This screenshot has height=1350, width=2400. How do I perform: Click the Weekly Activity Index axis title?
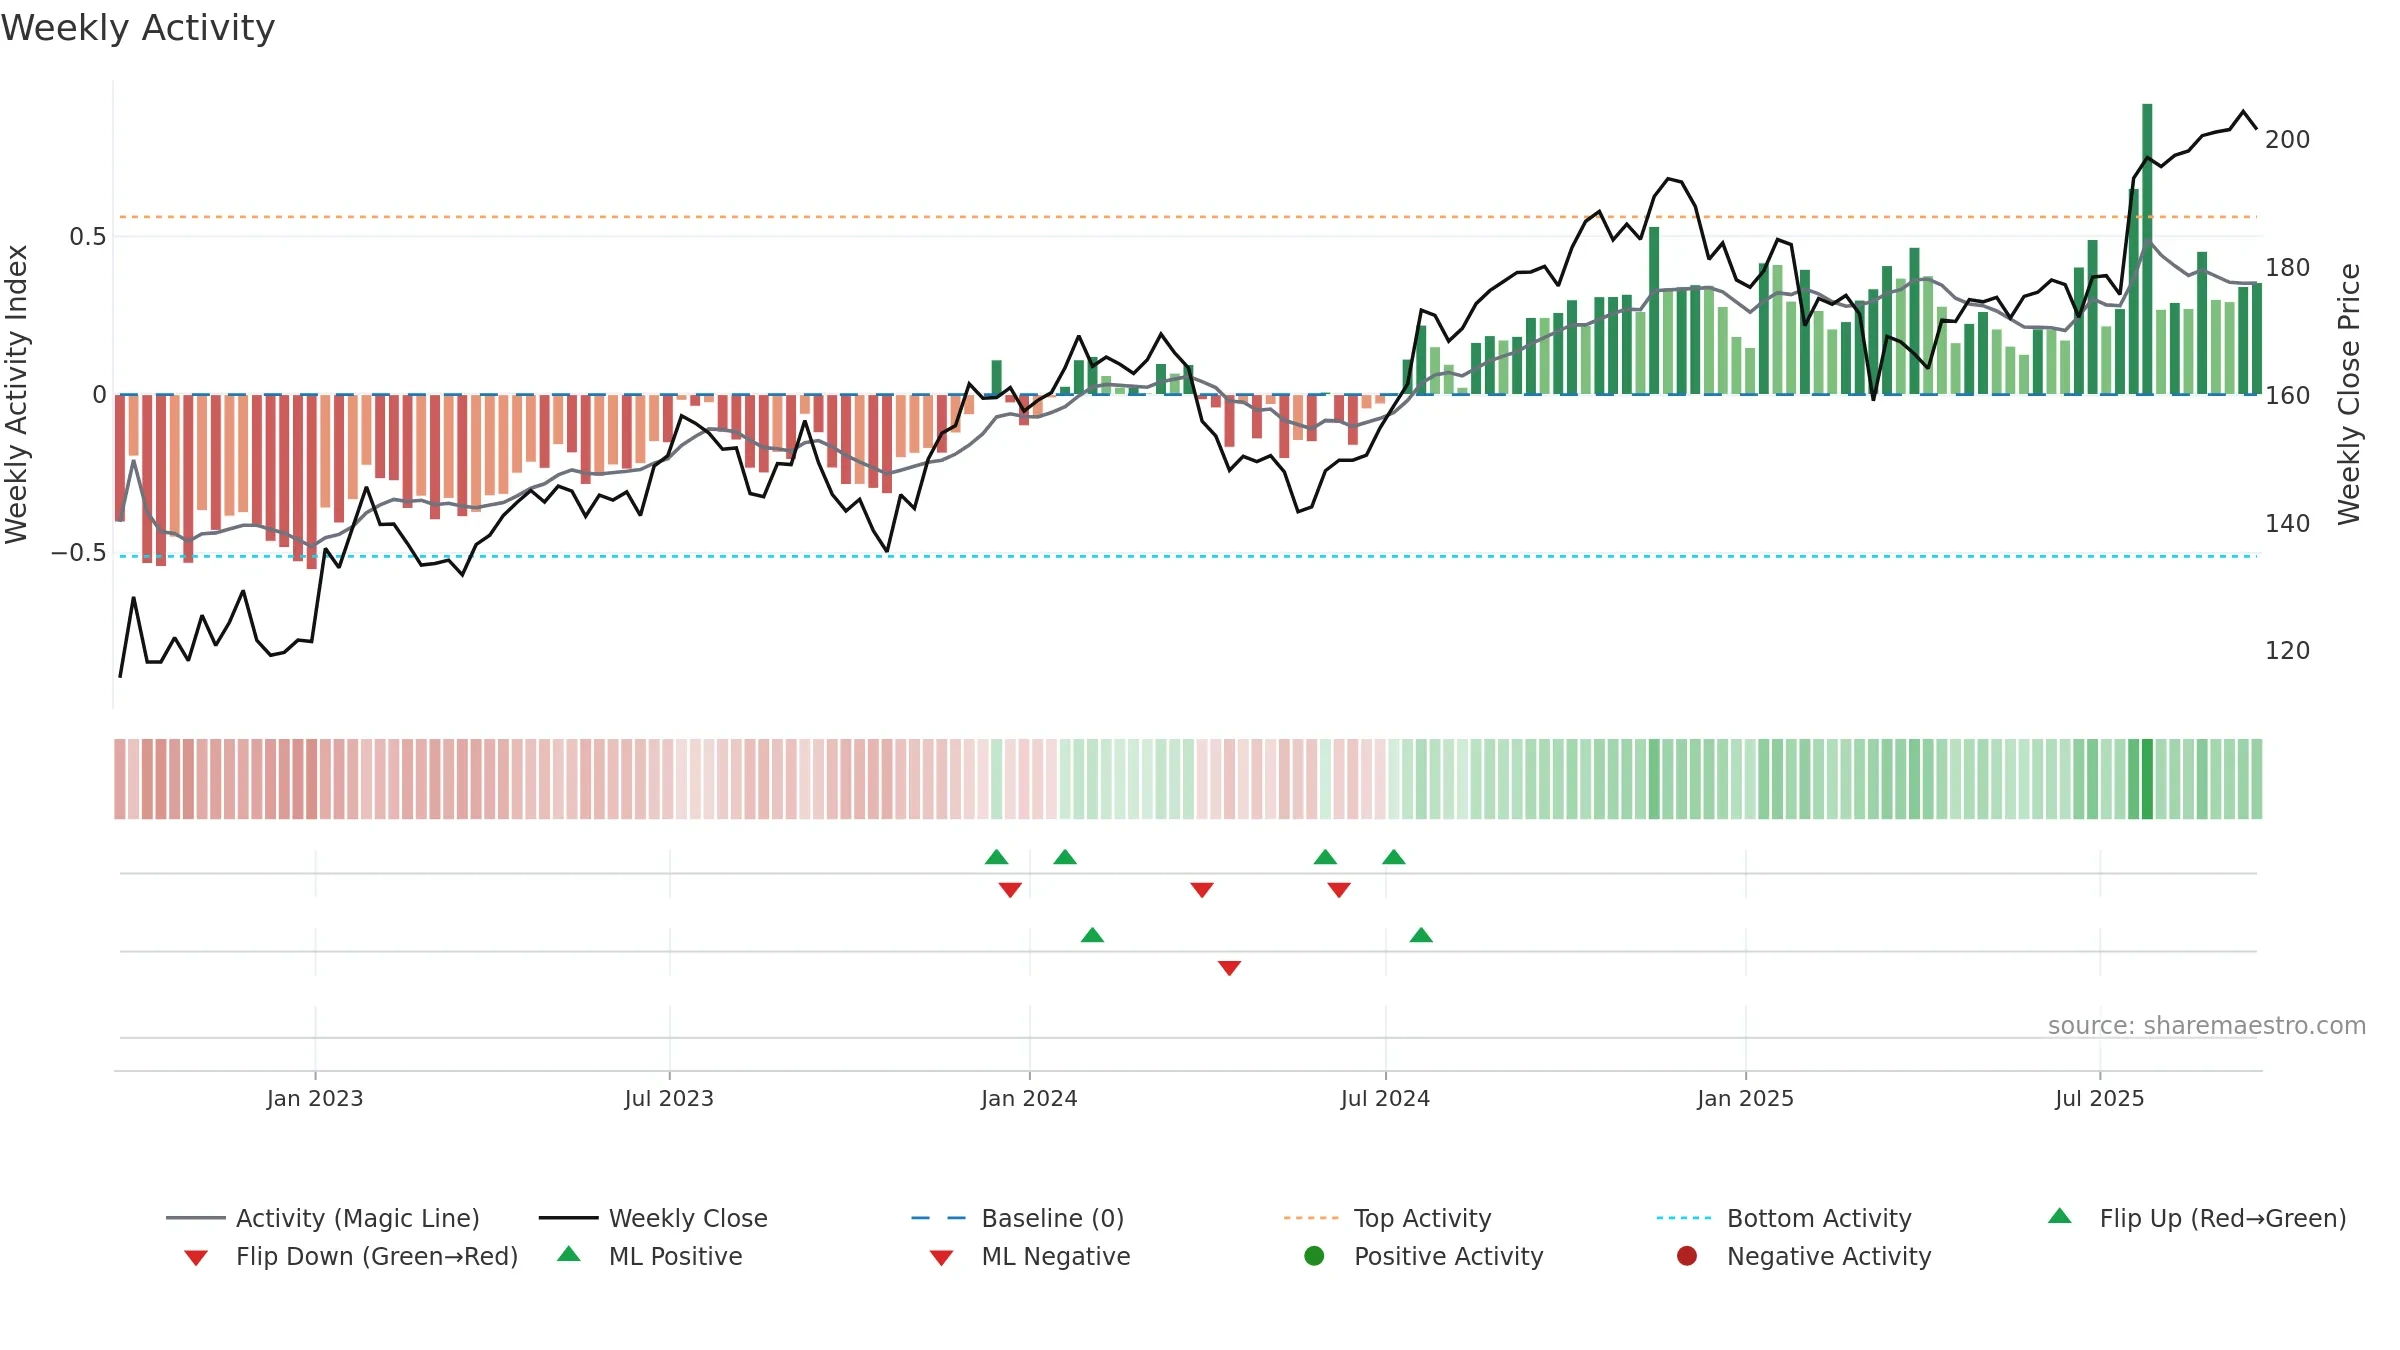pos(16,394)
